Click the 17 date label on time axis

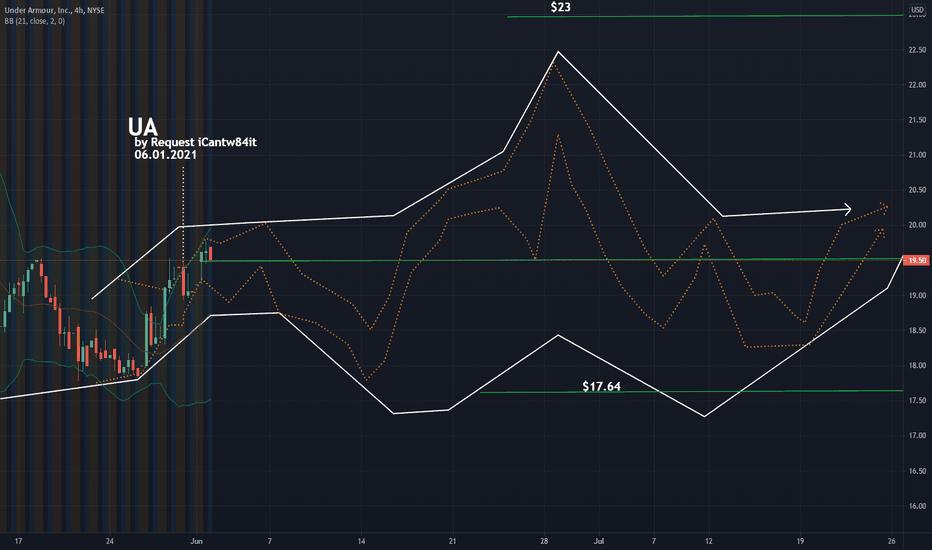(x=18, y=541)
